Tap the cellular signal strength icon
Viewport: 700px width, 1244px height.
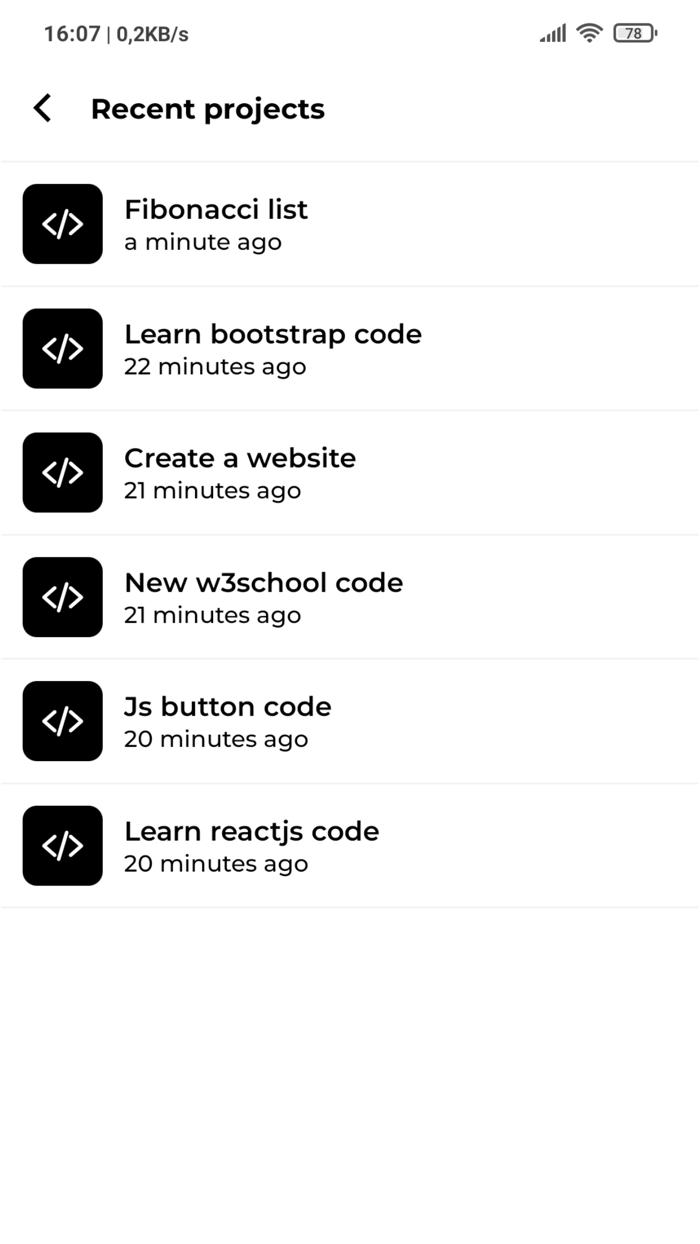pyautogui.click(x=552, y=33)
